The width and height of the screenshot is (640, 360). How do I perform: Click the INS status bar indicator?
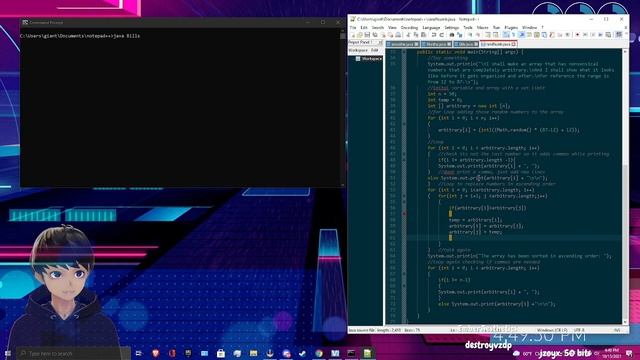point(617,330)
